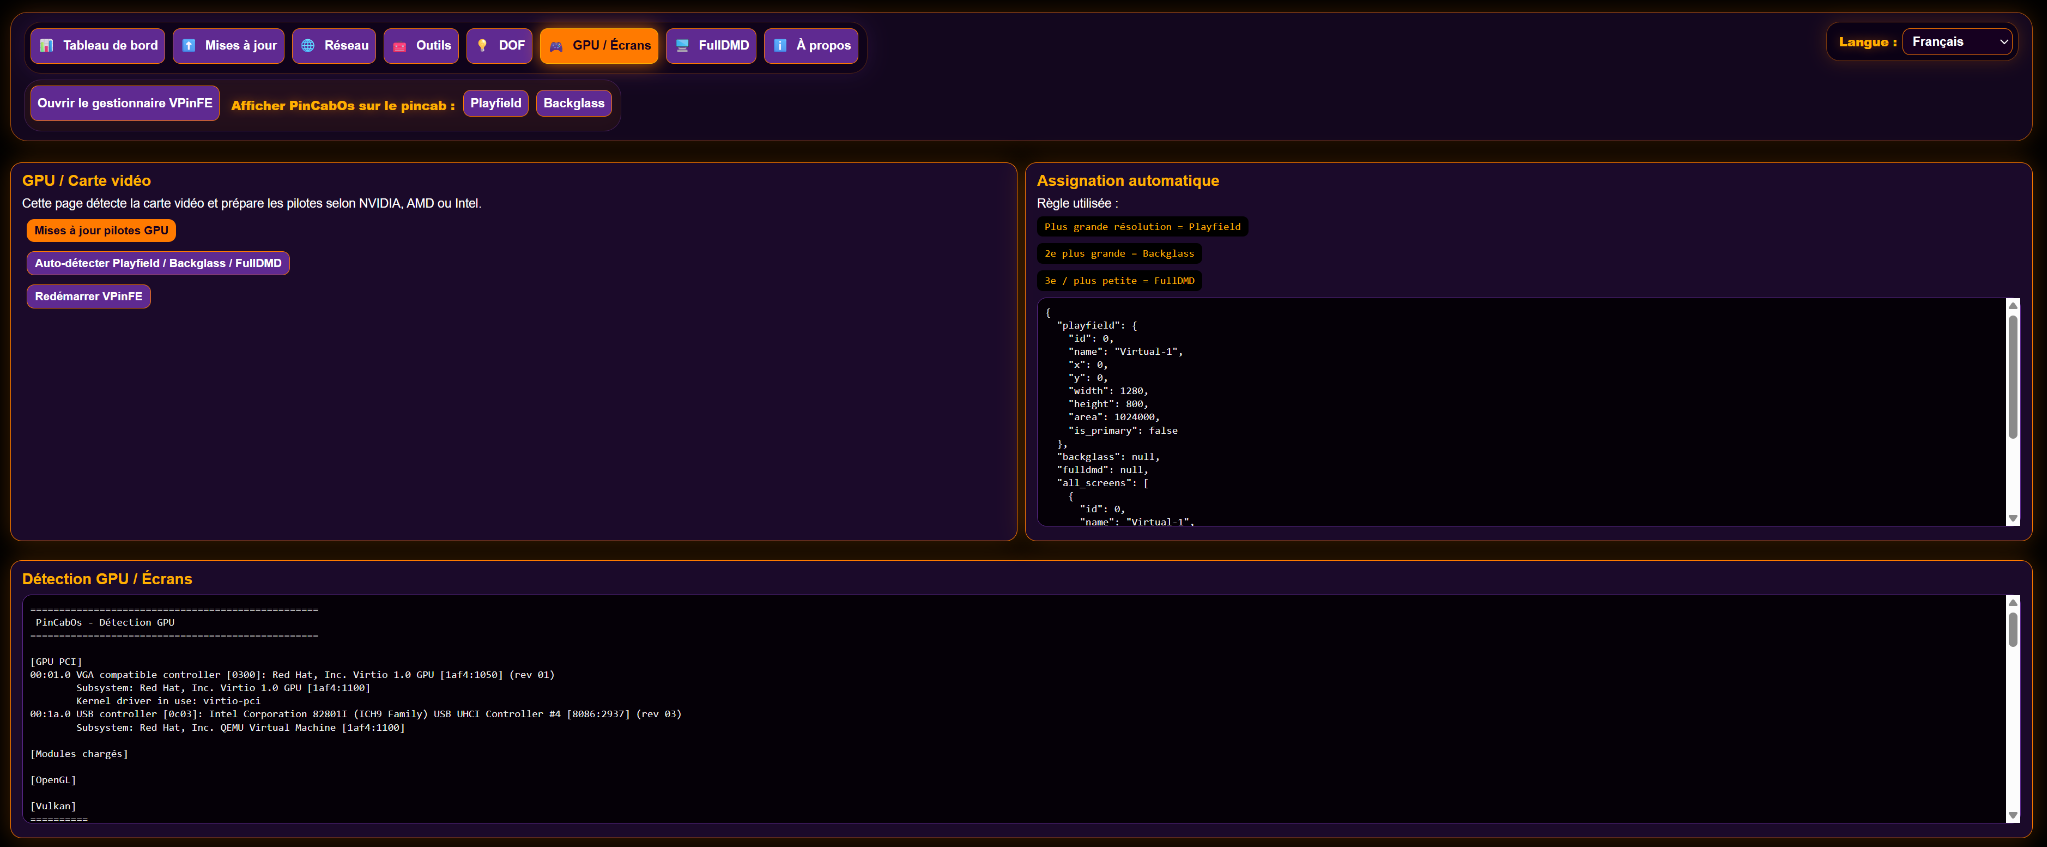Click Auto-détecter Playfield / Backglass / FullDMD
The height and width of the screenshot is (847, 2047).
tap(158, 264)
